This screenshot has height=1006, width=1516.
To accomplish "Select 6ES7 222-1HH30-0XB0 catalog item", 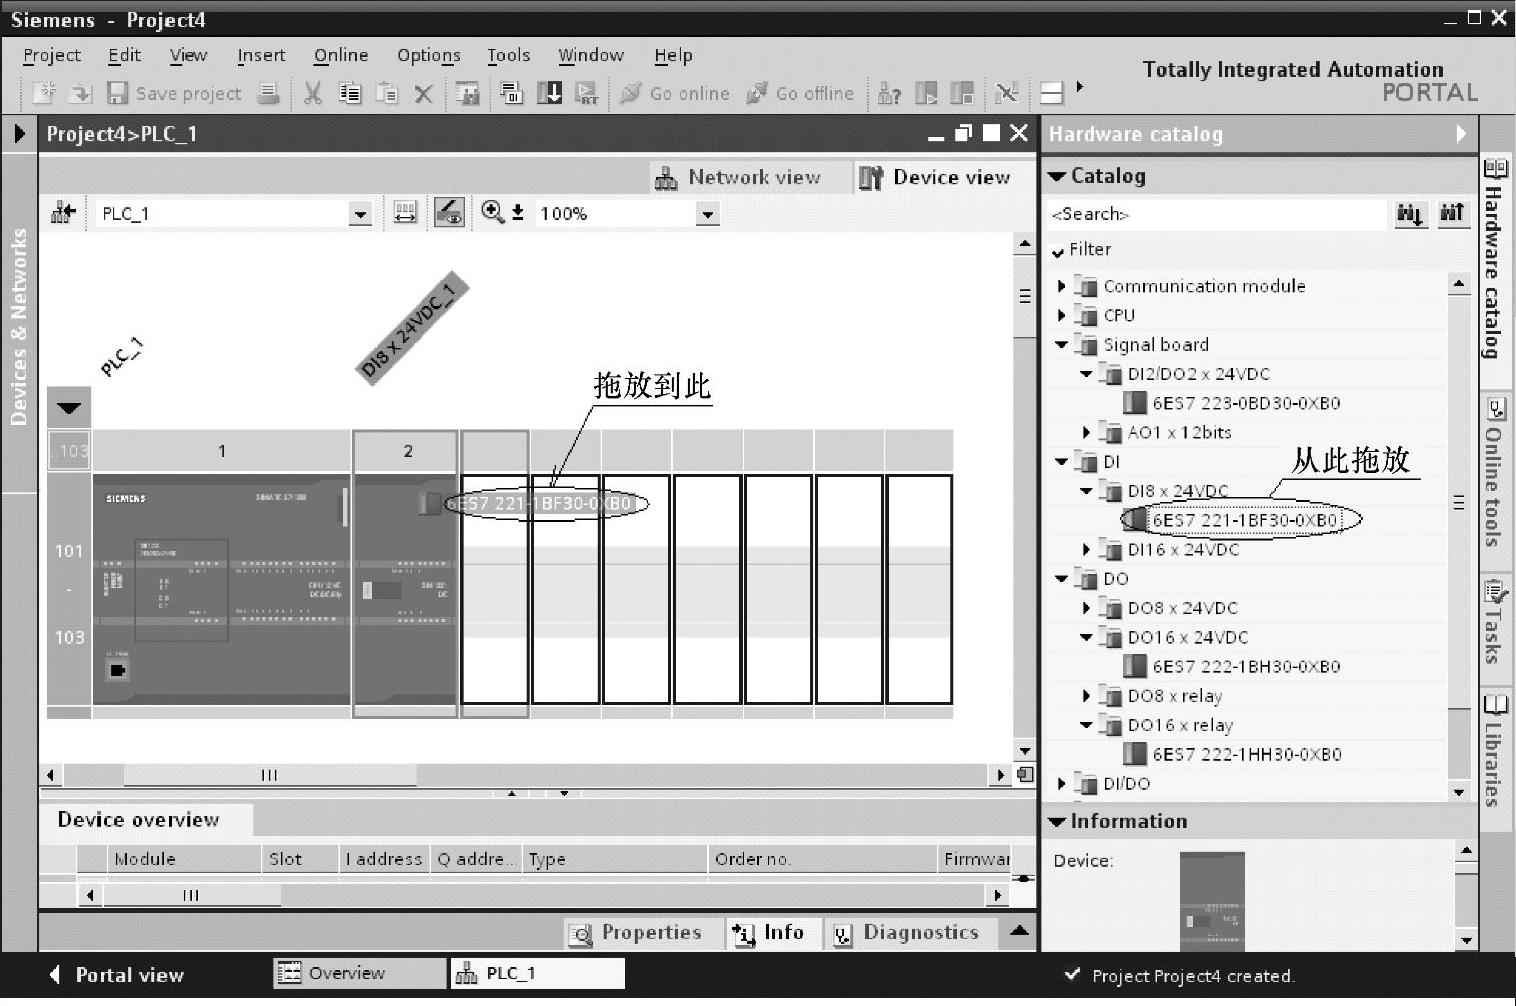I will pos(1246,754).
